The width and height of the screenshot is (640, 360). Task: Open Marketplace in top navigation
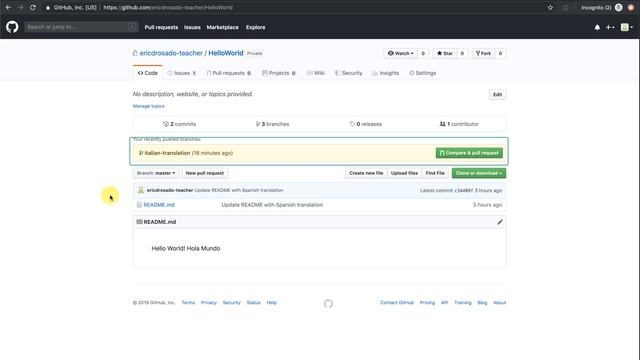pos(222,27)
